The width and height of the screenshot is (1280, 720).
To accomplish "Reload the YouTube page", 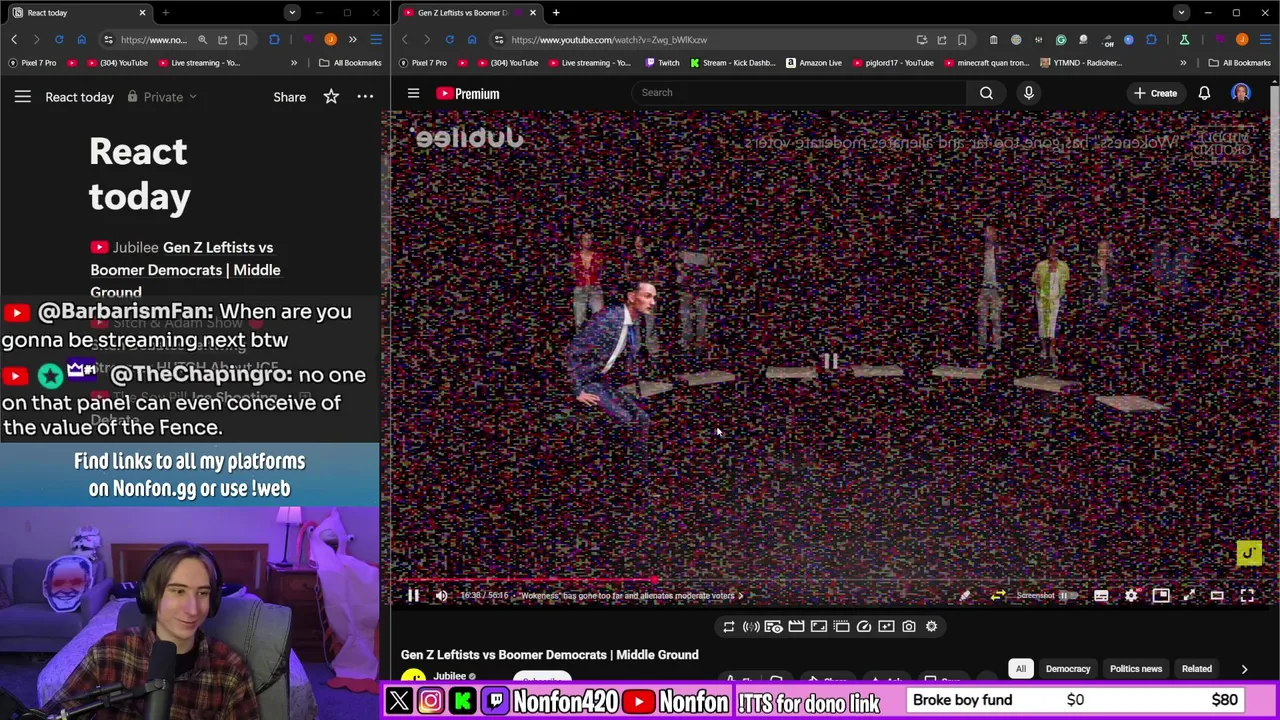I will click(x=449, y=40).
